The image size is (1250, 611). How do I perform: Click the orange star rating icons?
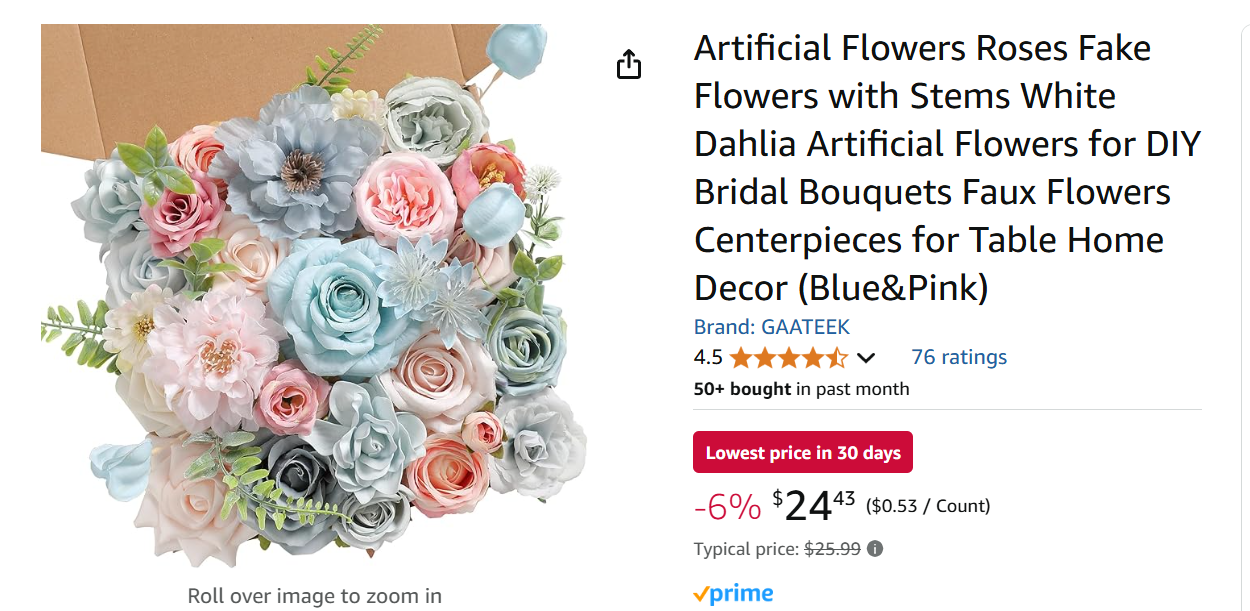(x=788, y=358)
